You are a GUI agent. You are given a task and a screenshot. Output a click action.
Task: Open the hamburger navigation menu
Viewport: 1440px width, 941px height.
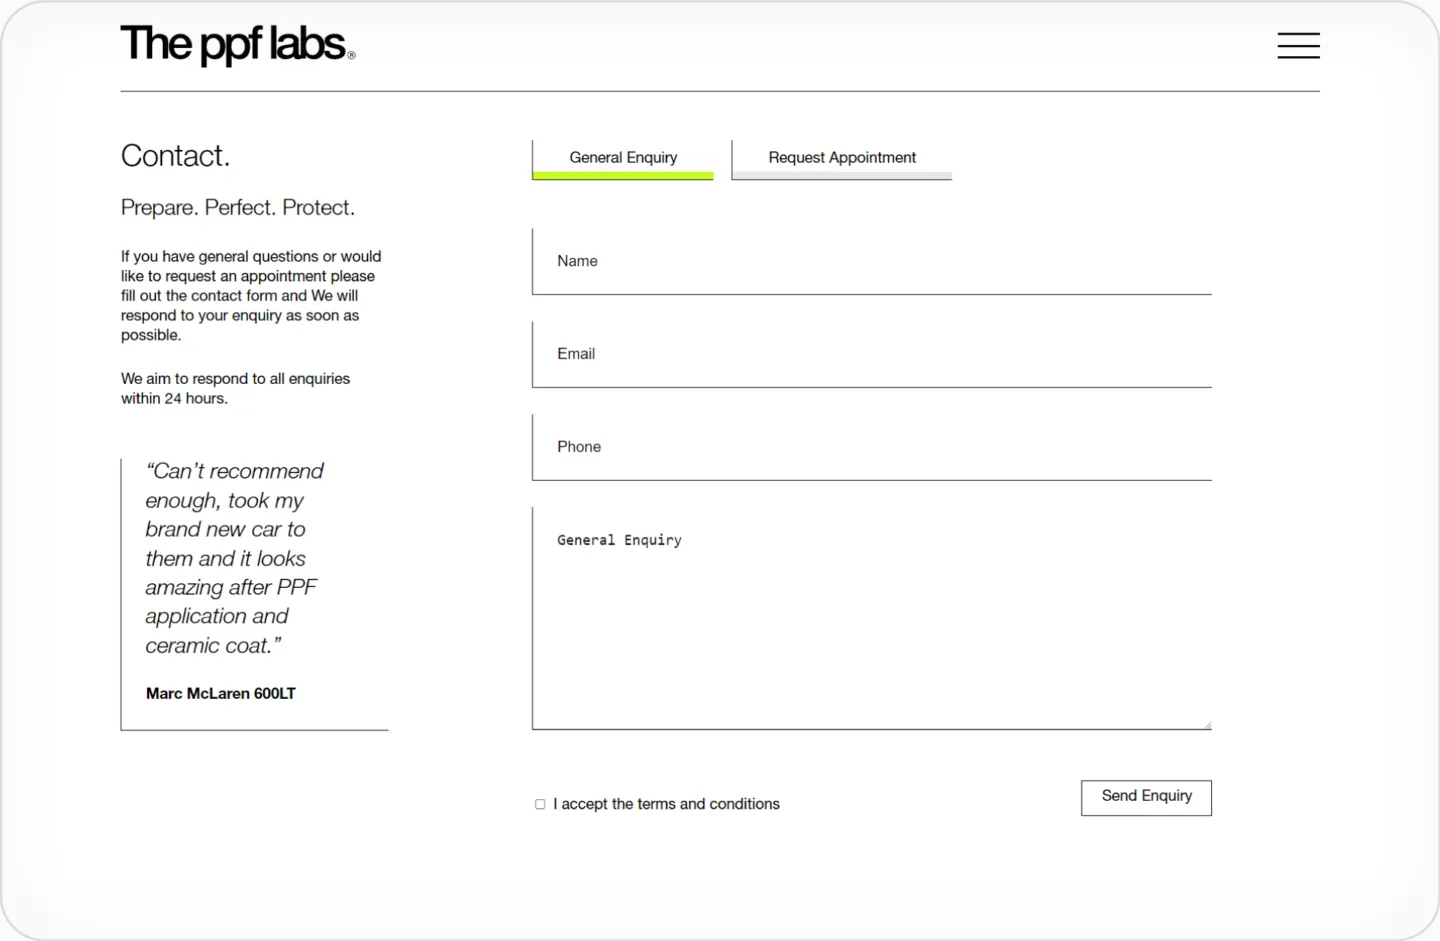pos(1298,46)
